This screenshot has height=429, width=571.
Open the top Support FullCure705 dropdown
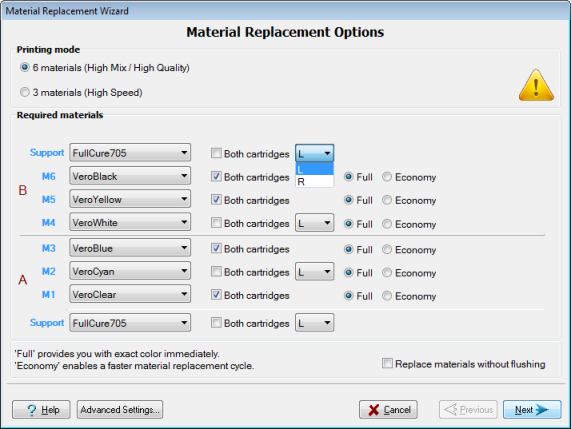[x=130, y=153]
